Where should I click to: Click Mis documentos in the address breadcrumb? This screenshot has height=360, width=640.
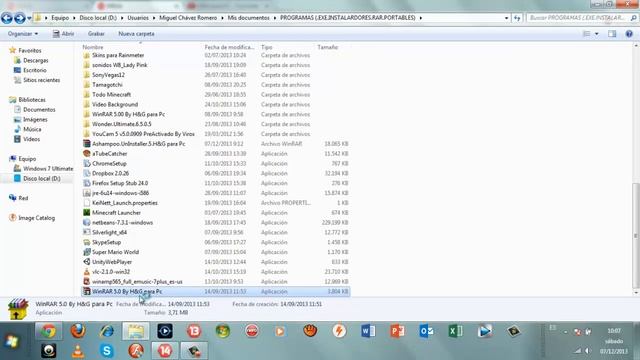[x=249, y=18]
